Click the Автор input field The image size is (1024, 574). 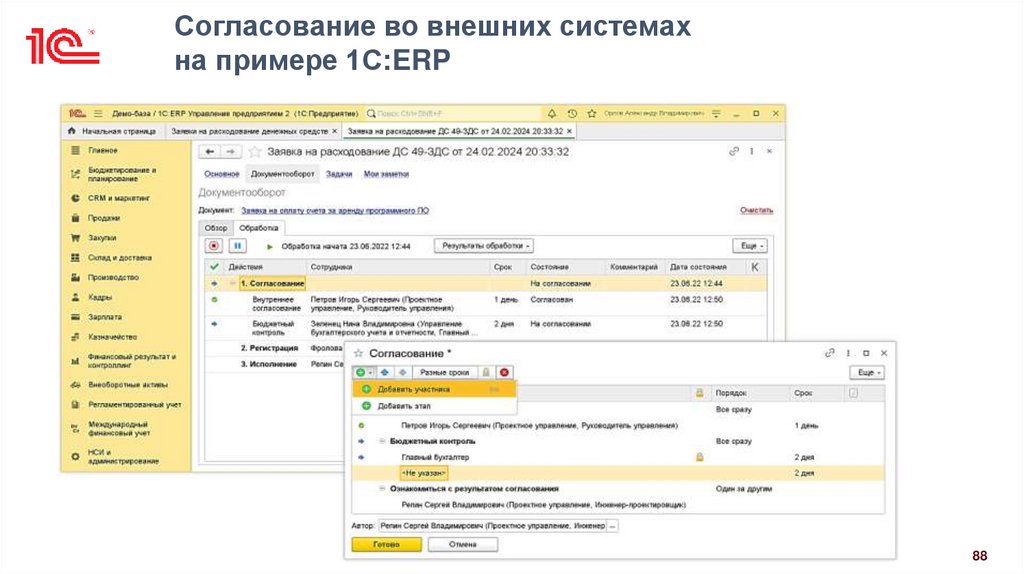point(492,526)
